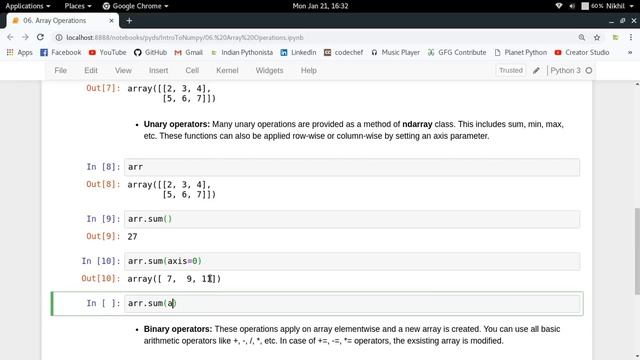The height and width of the screenshot is (360, 640).
Task: Open the Places system menu
Action: 78,6
